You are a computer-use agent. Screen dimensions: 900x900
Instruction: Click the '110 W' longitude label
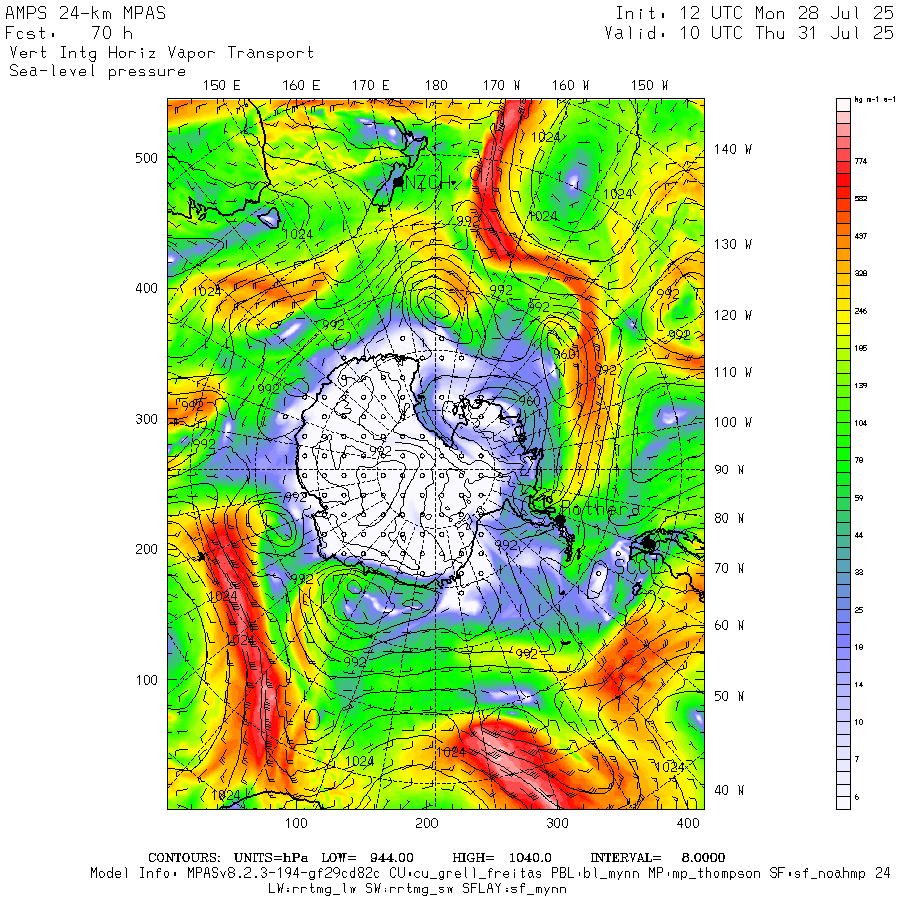coord(732,373)
